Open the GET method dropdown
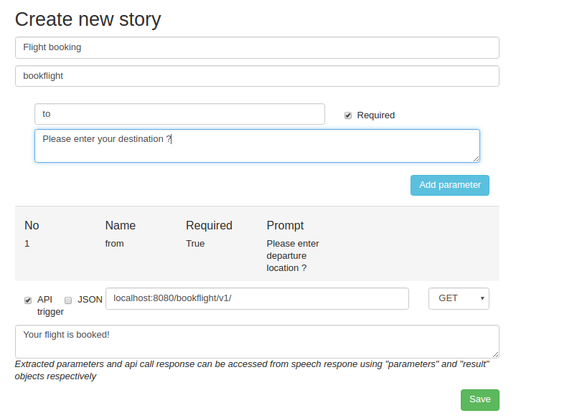Image resolution: width=572 pixels, height=418 pixels. [x=459, y=298]
